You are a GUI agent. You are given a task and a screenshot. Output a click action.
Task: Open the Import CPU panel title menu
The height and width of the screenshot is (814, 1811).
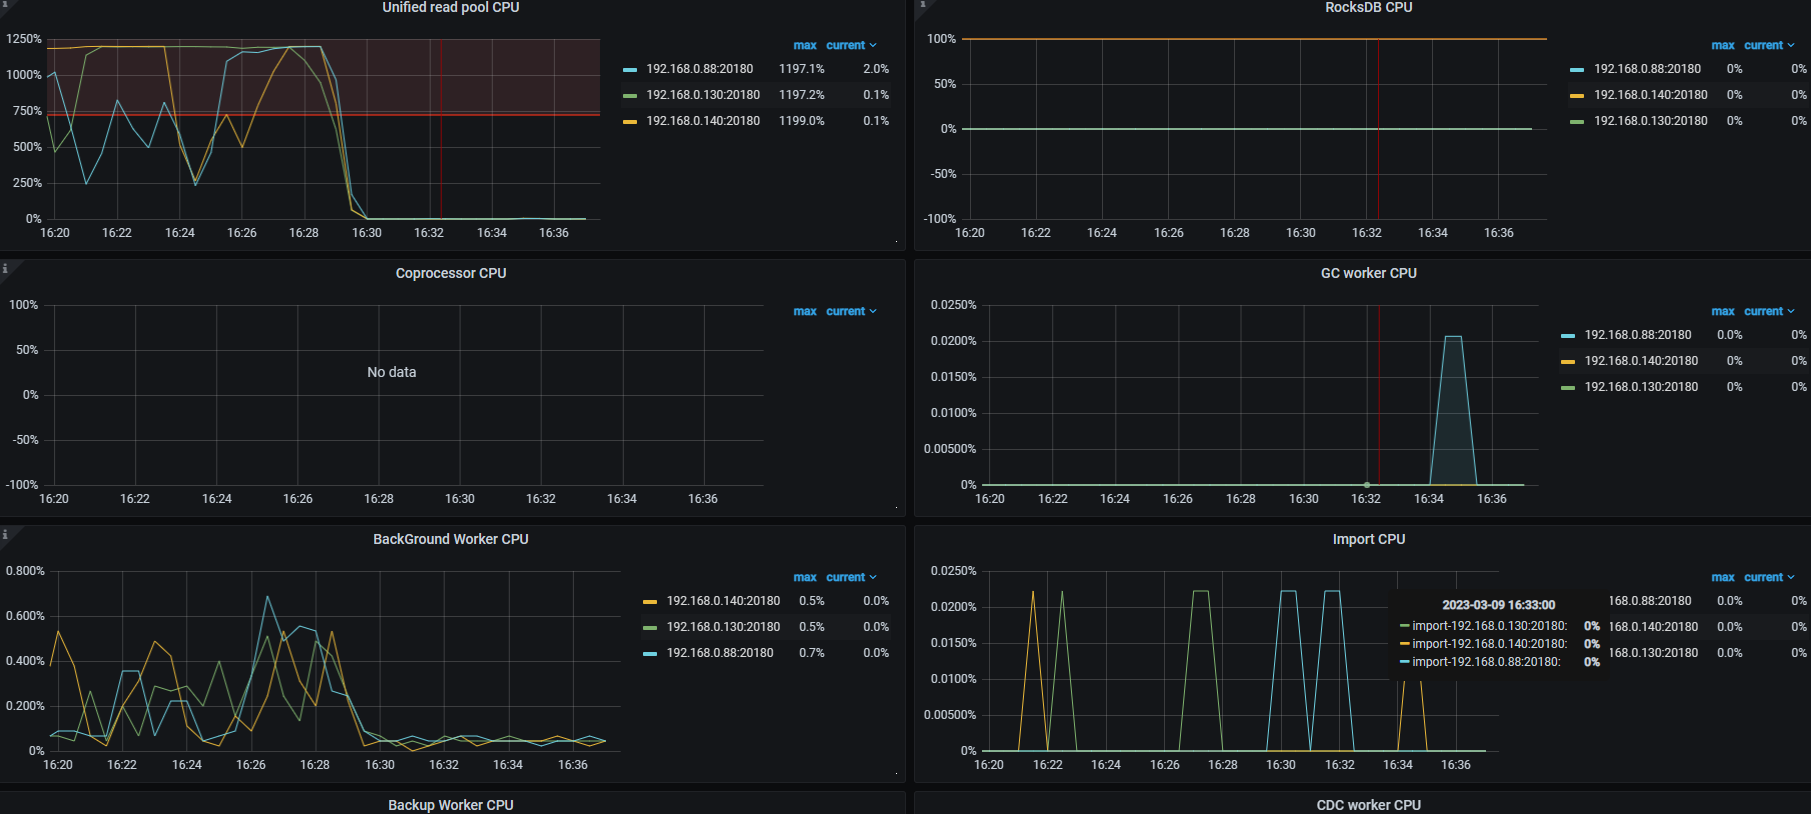(x=1368, y=539)
